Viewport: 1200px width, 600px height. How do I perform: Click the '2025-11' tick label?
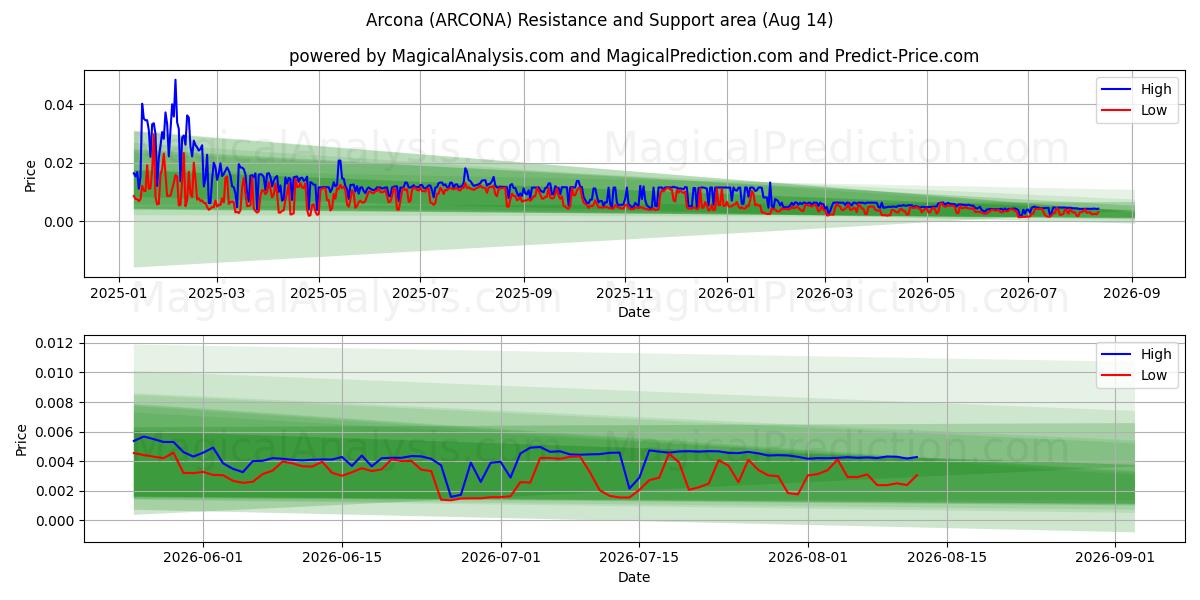625,292
